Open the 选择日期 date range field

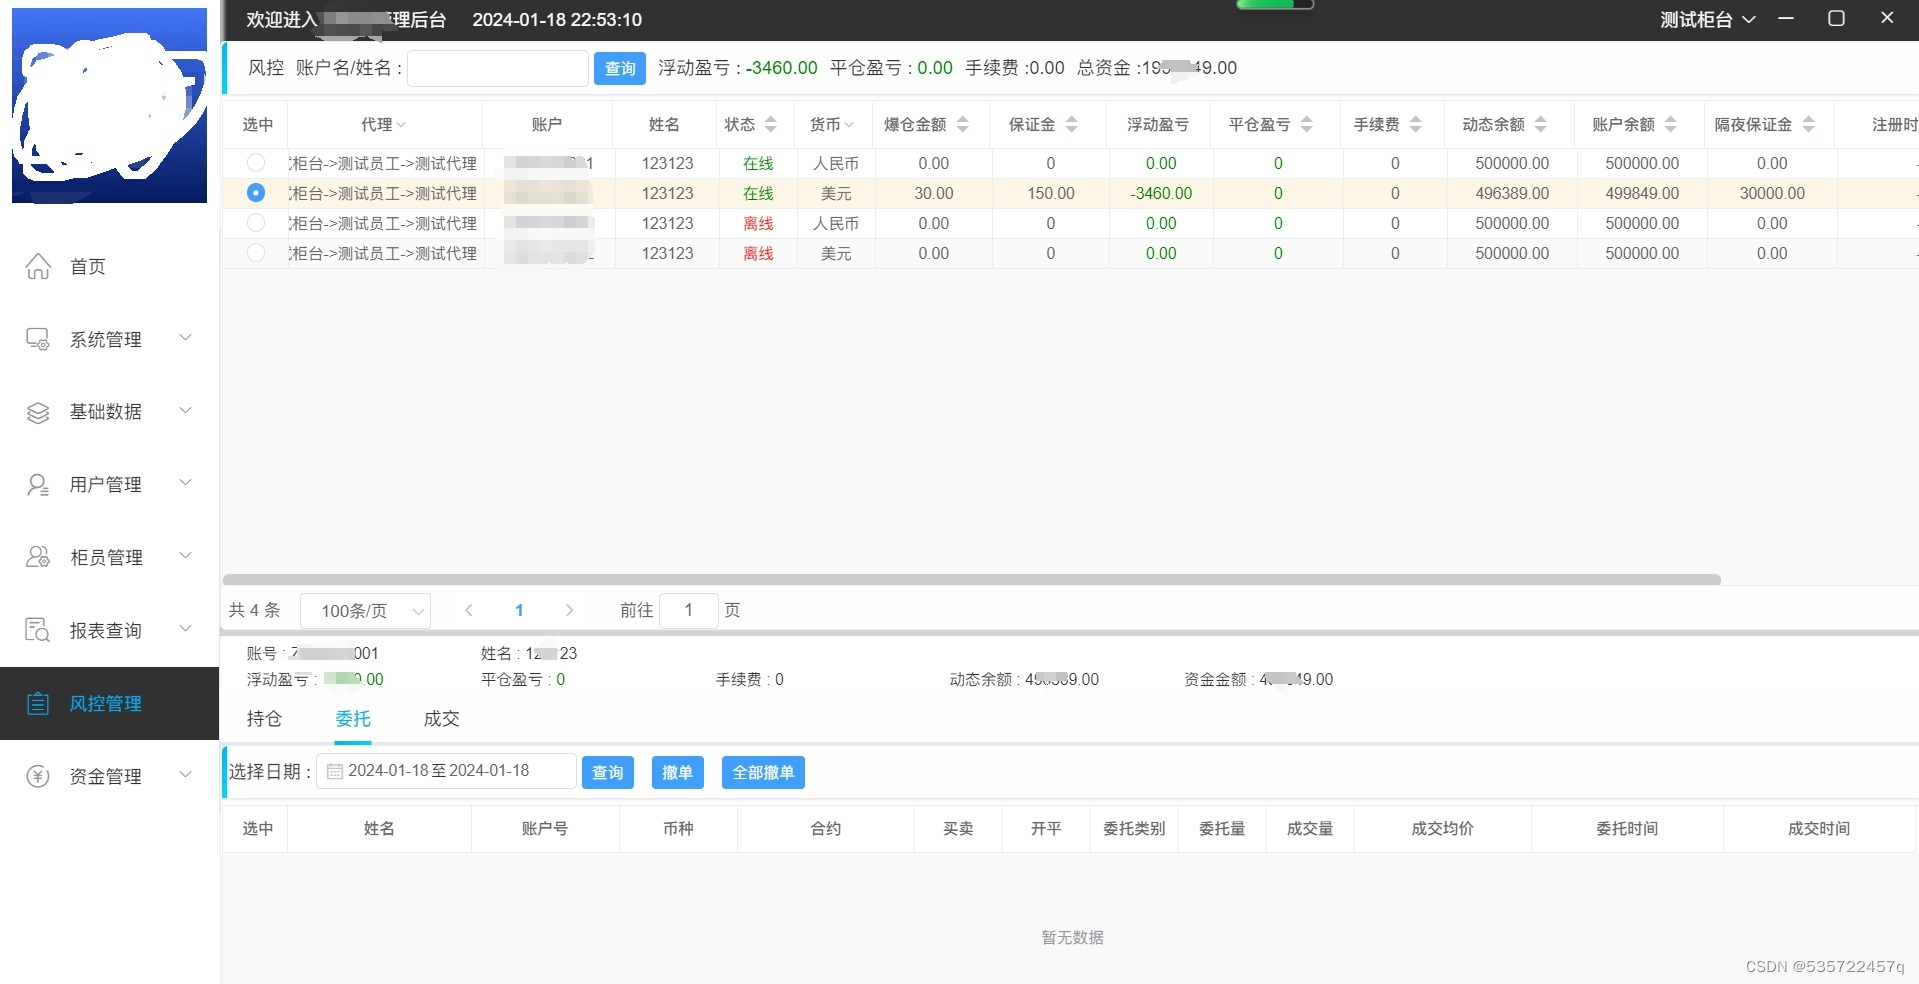coord(446,771)
